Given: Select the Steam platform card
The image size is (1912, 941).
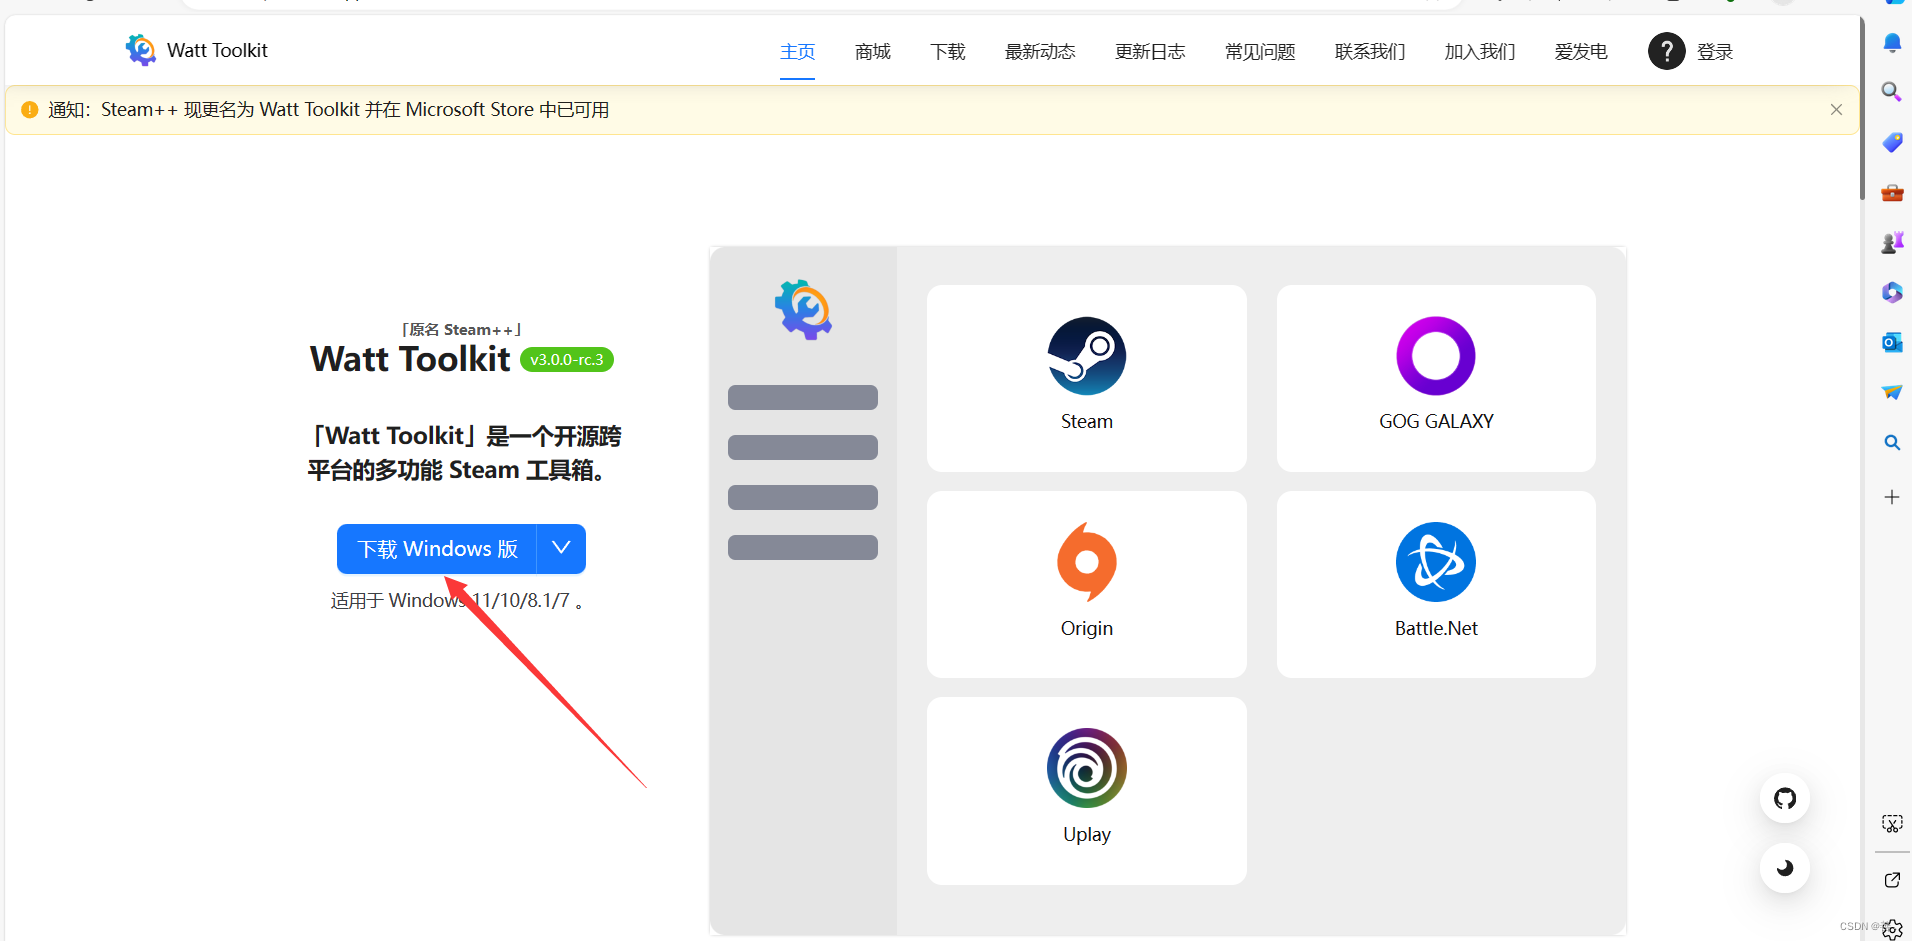Looking at the screenshot, I should [1086, 378].
